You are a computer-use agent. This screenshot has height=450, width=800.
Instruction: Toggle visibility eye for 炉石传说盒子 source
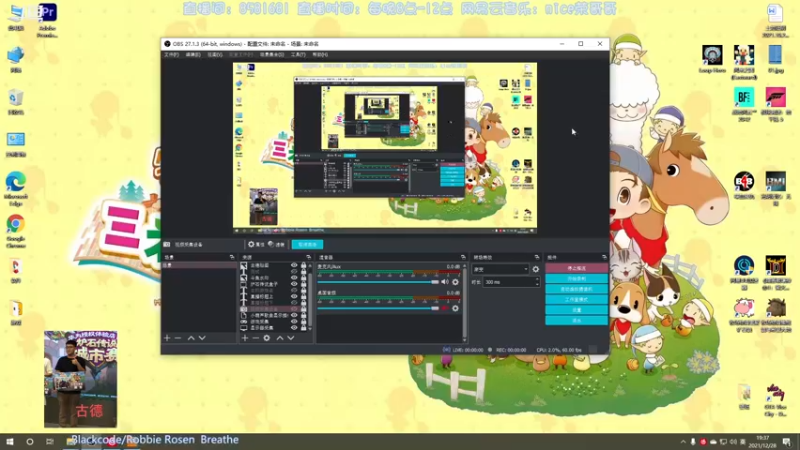[294, 284]
